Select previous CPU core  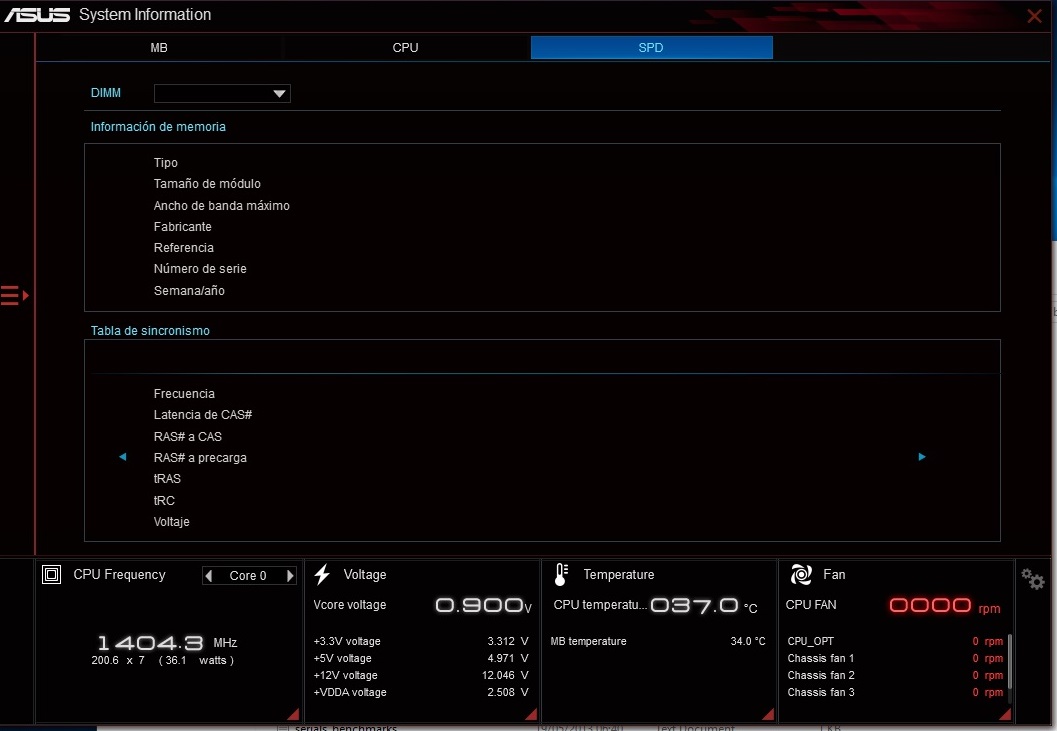click(208, 576)
